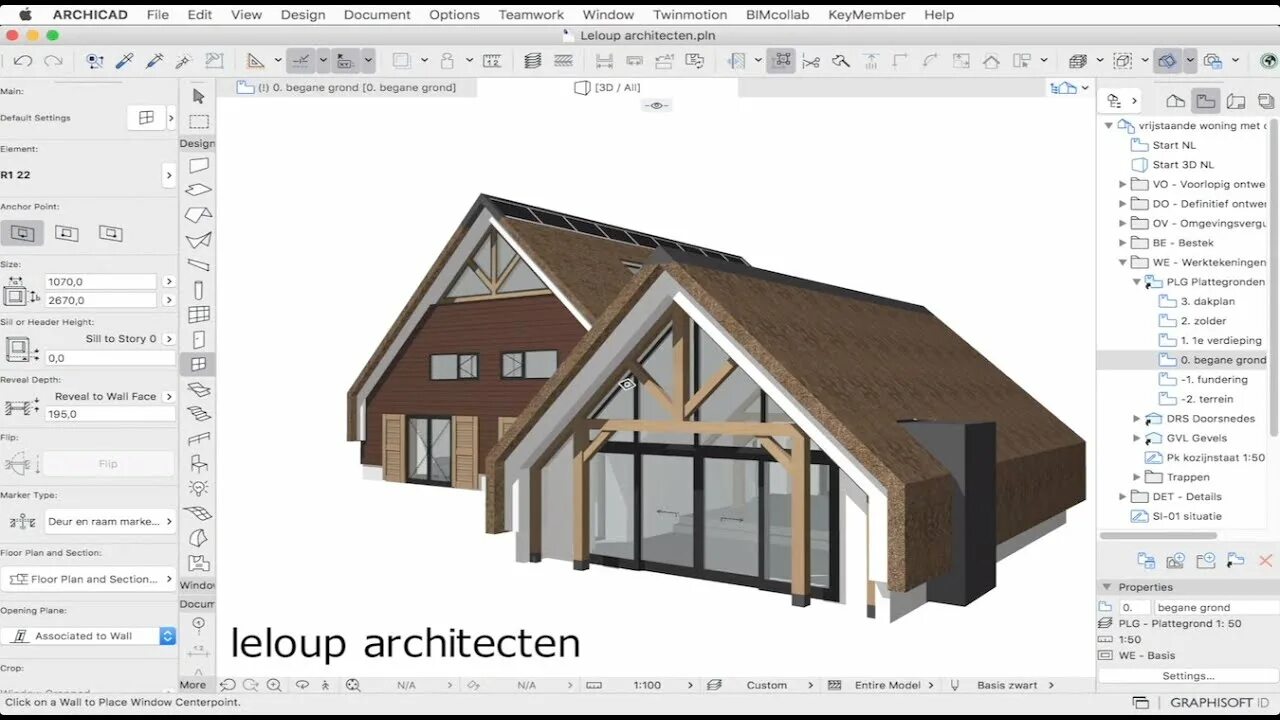Activate the Inject Parameters syringe
Screen dimensions: 1280x720
(154, 61)
